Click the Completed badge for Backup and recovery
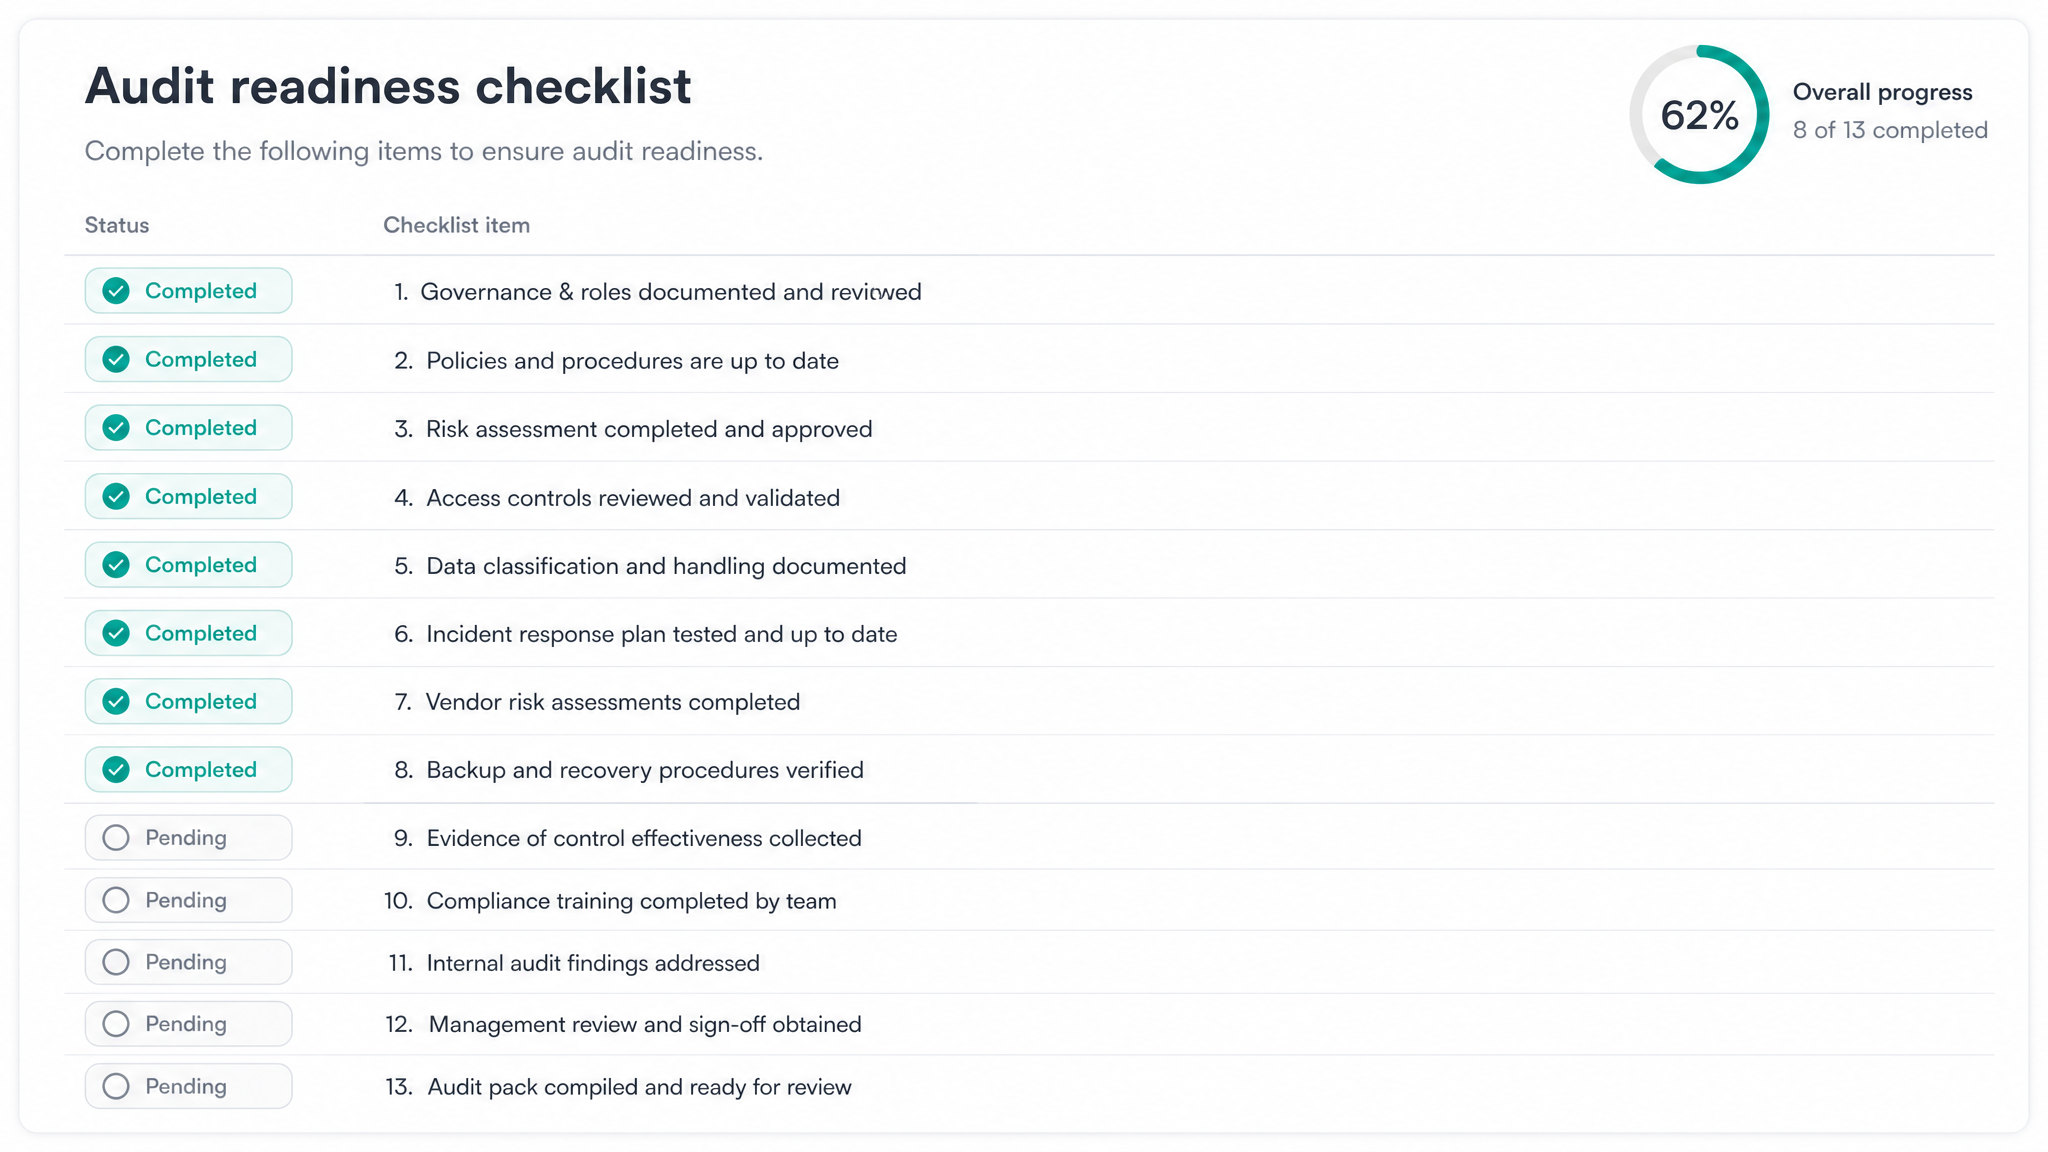The width and height of the screenshot is (2048, 1152). point(188,770)
